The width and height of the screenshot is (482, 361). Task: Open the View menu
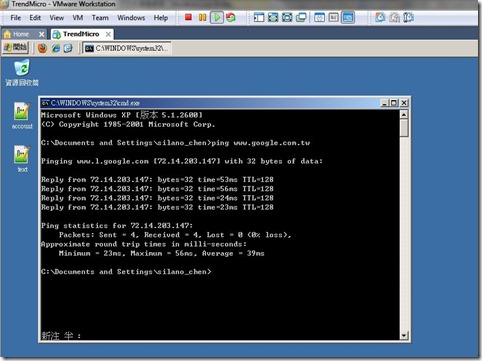coord(57,18)
